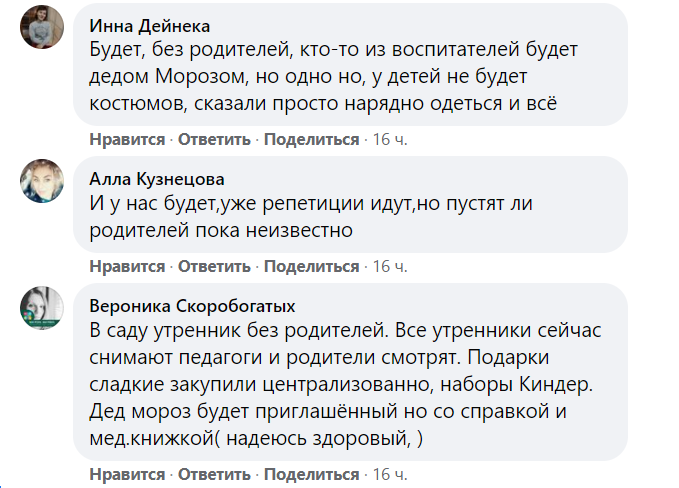Open the 16 ч. timestamp under Вероника's comment
This screenshot has height=488, width=679.
(x=390, y=474)
